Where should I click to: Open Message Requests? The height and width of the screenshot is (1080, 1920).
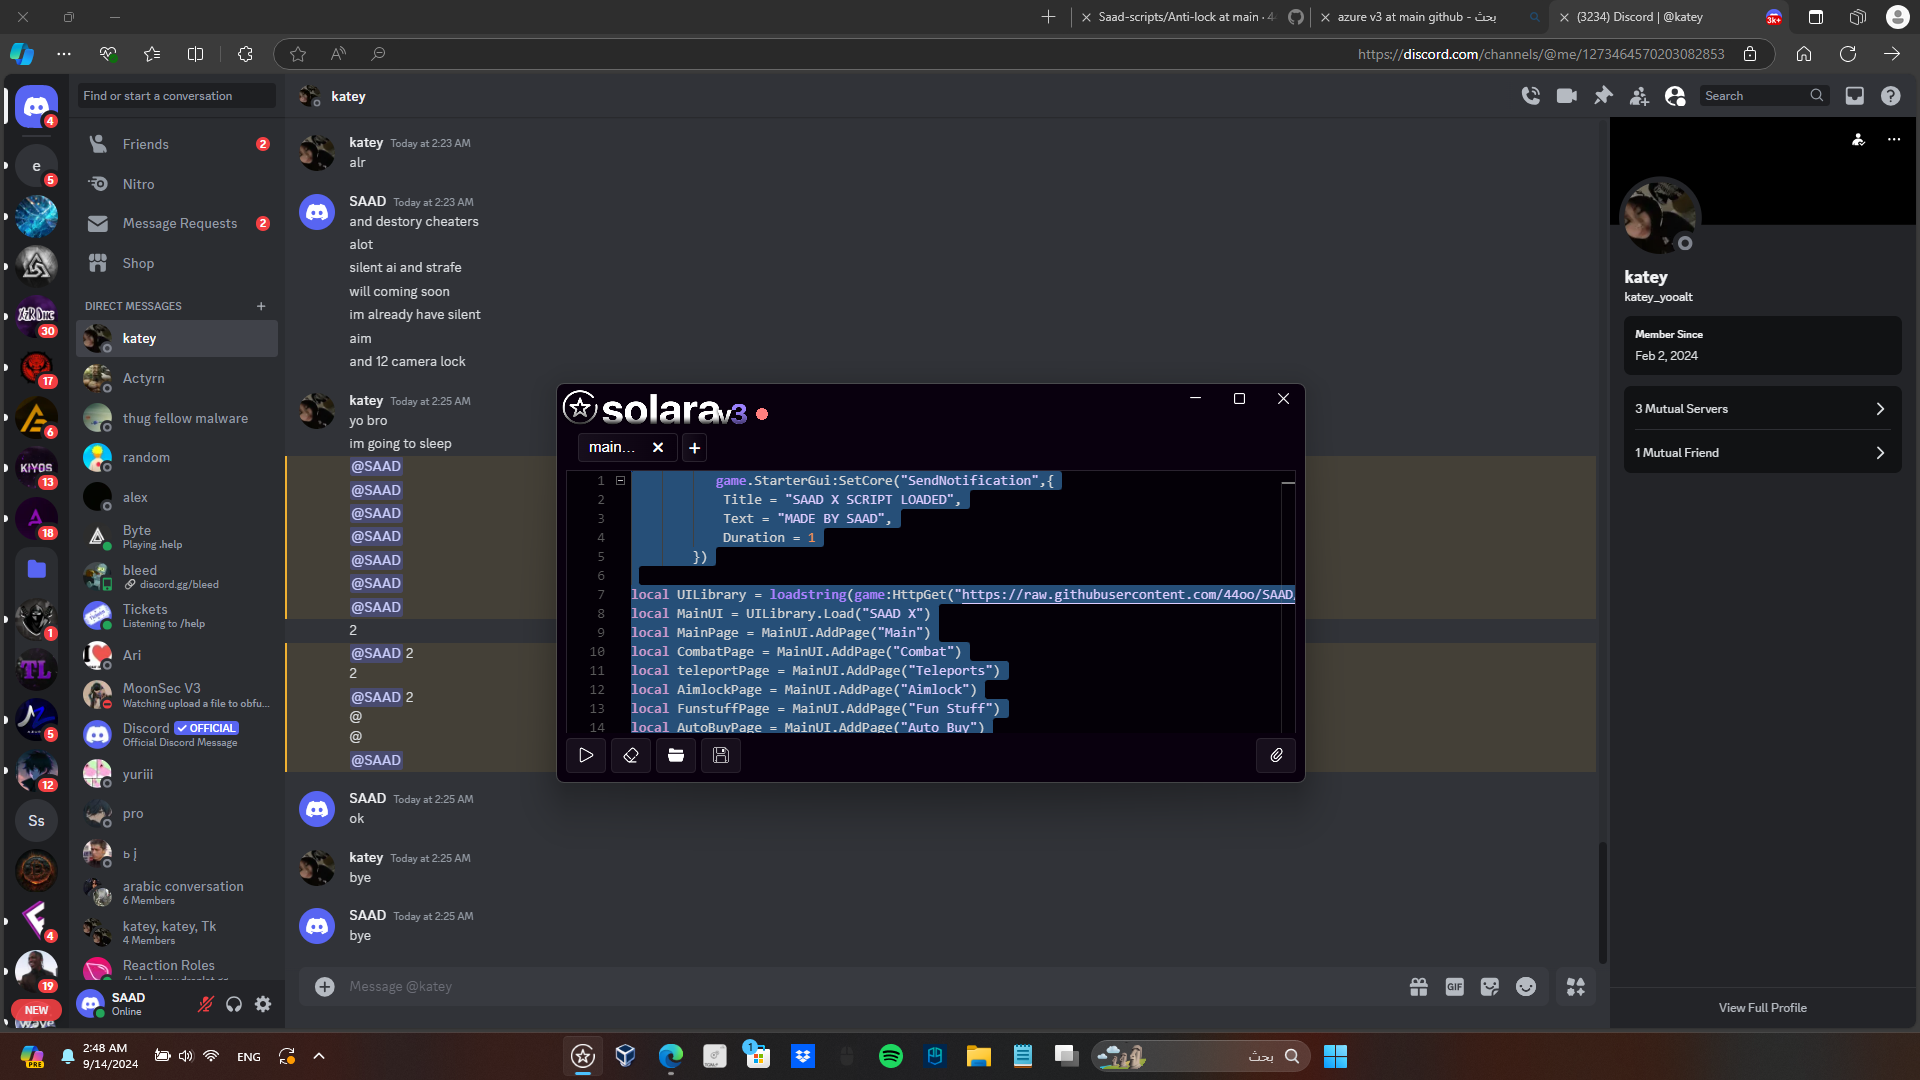[x=177, y=224]
